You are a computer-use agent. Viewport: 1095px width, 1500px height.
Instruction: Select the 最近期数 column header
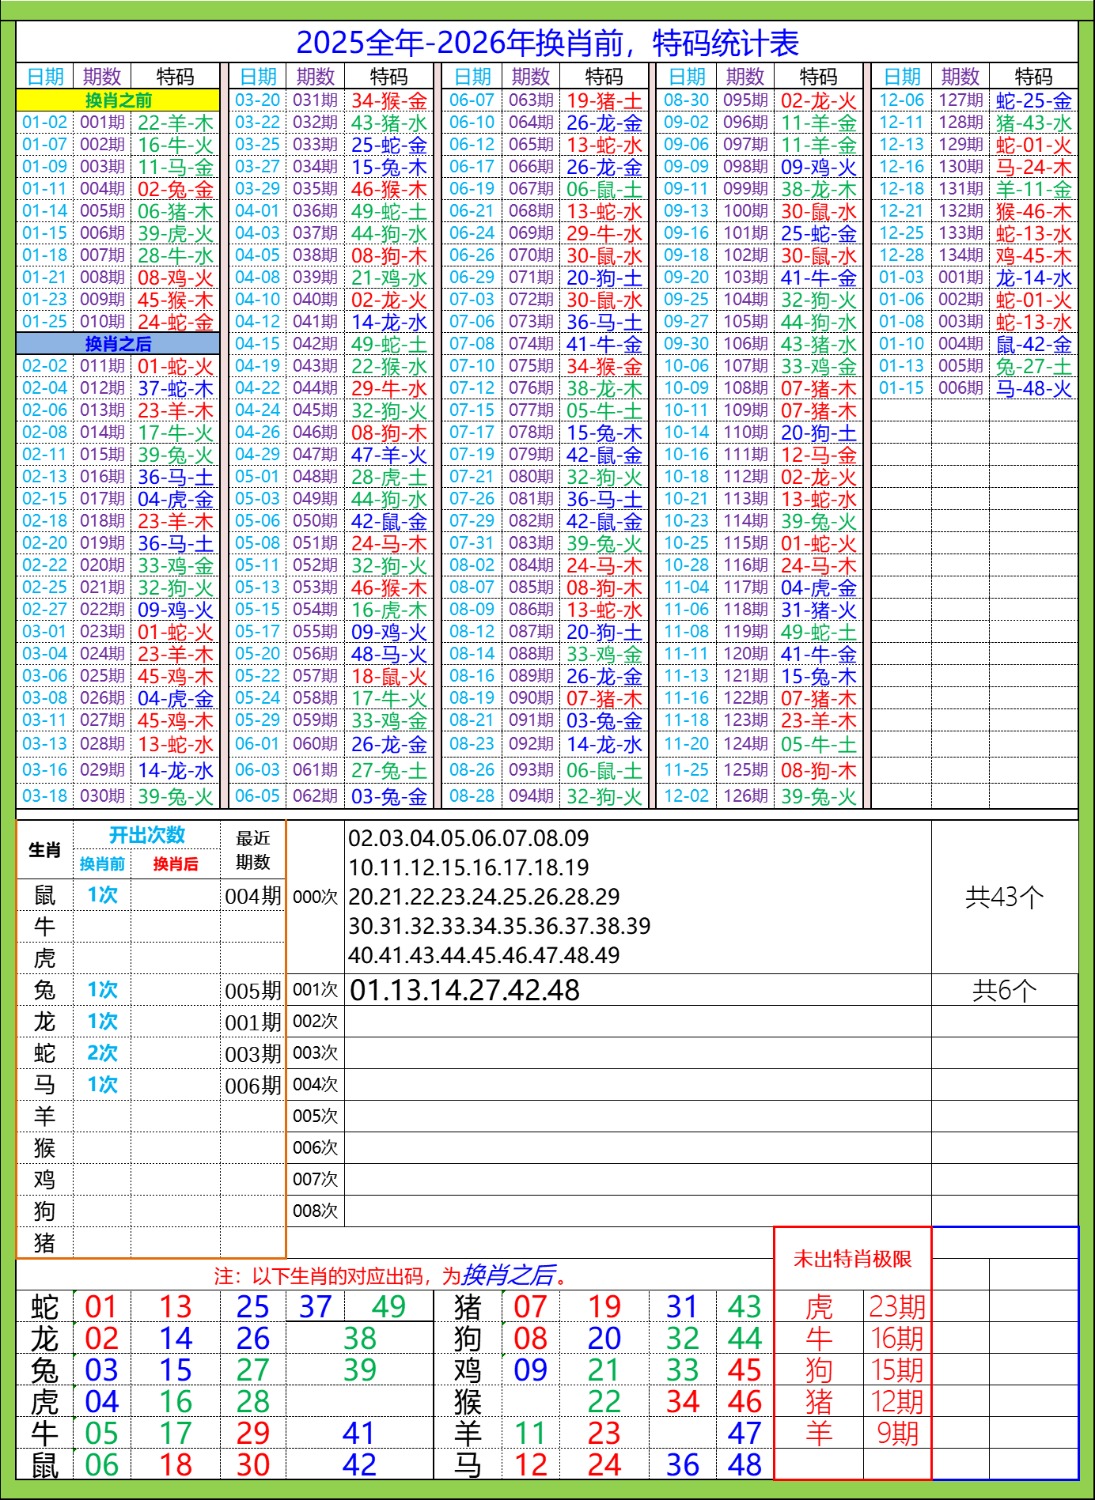coord(253,850)
